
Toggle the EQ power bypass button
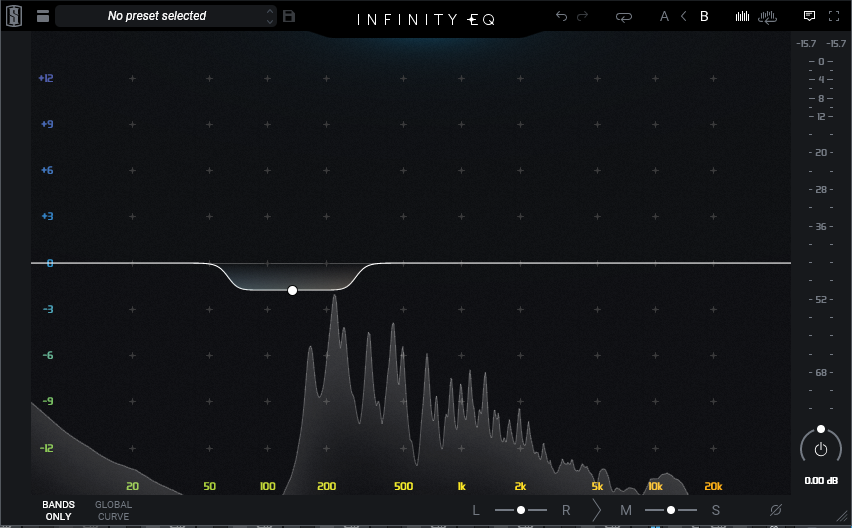coord(820,450)
